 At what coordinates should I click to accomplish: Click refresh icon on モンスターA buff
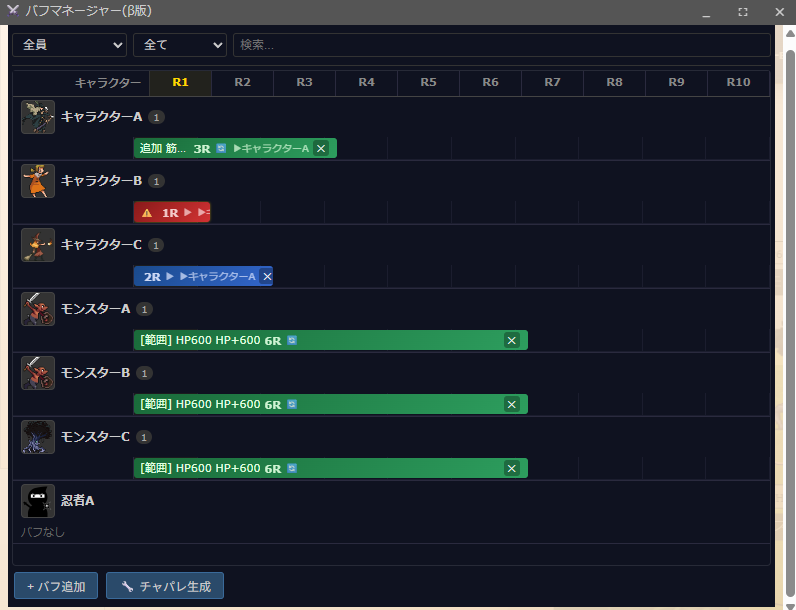click(292, 340)
